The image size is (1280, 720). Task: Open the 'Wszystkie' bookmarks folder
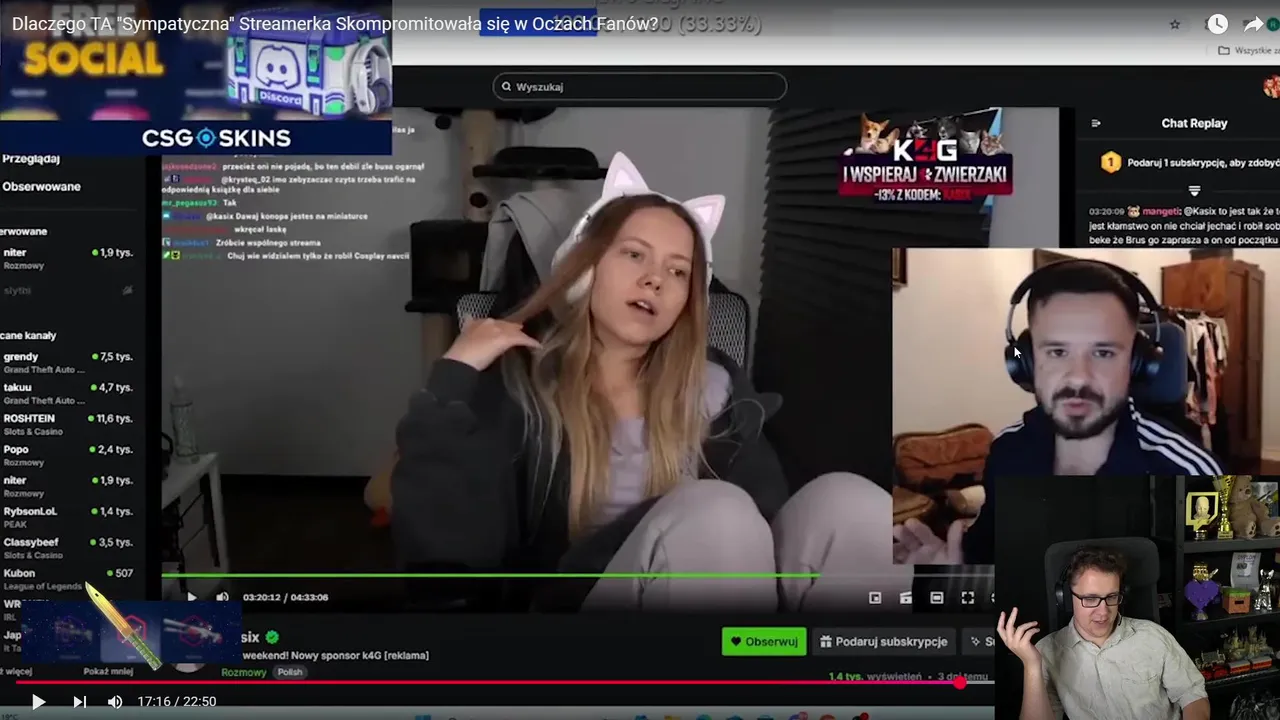[x=1250, y=50]
